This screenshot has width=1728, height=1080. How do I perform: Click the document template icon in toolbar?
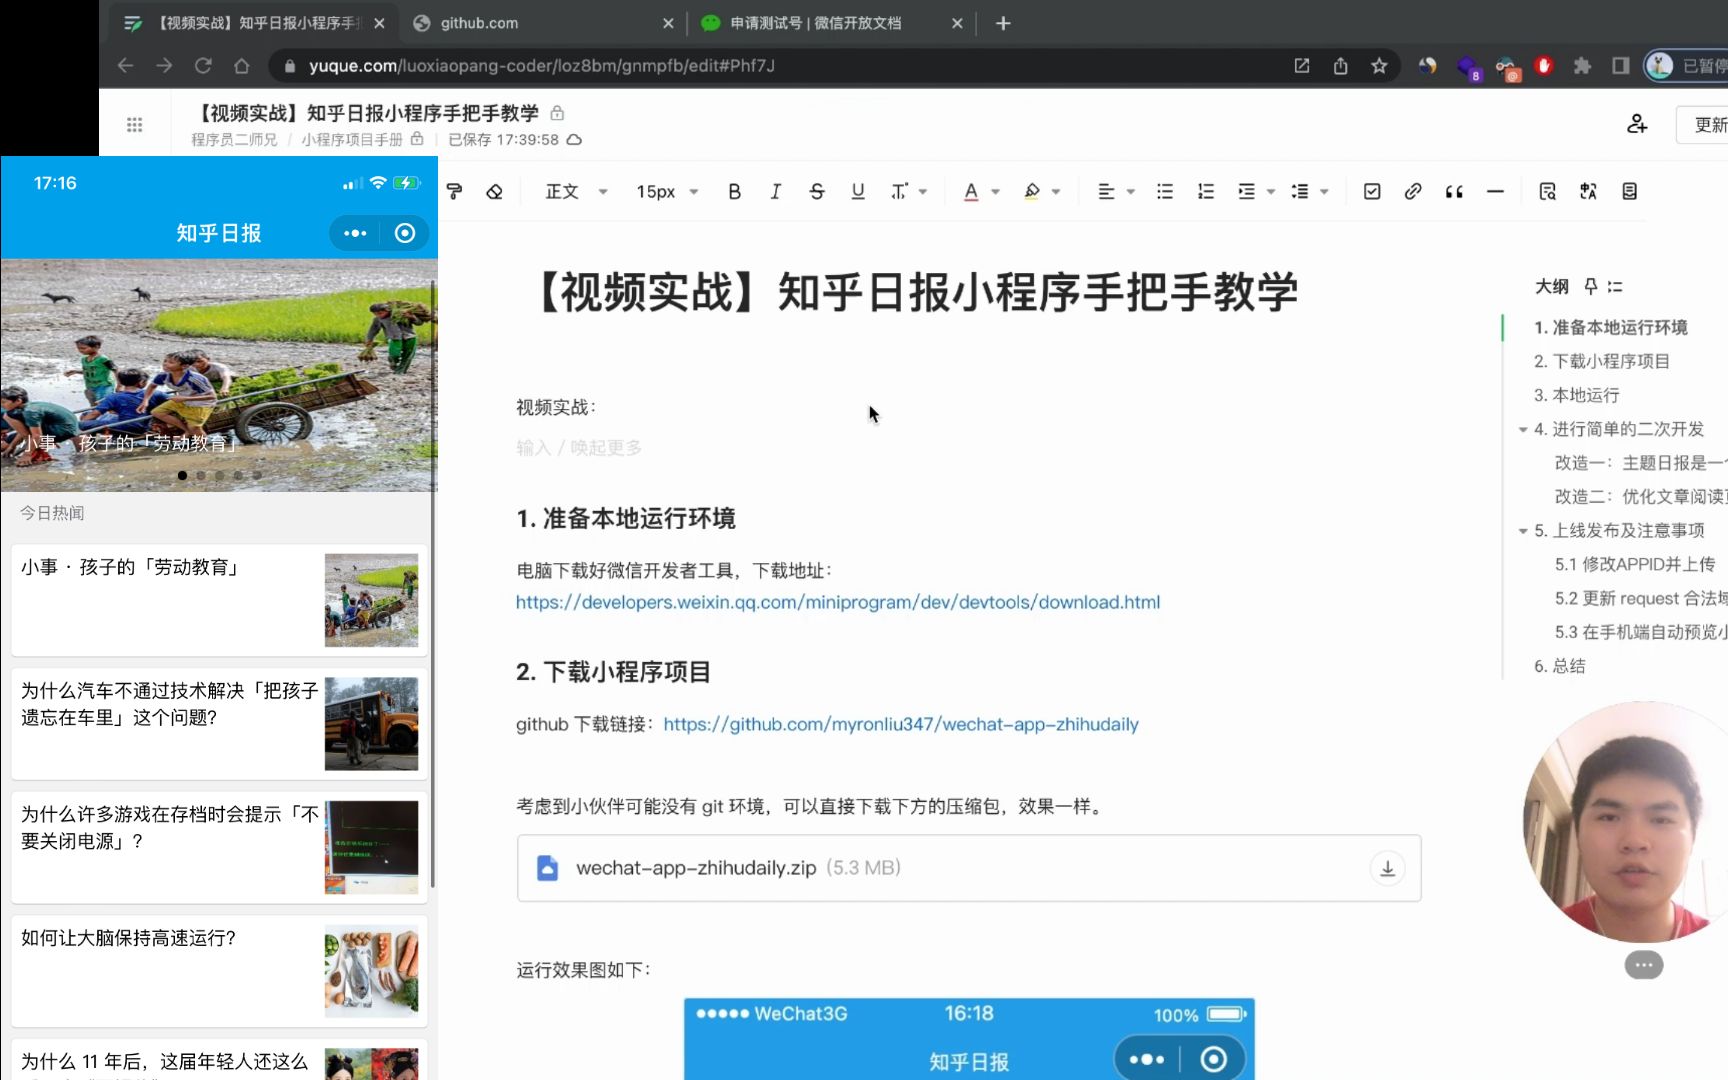pos(1629,191)
